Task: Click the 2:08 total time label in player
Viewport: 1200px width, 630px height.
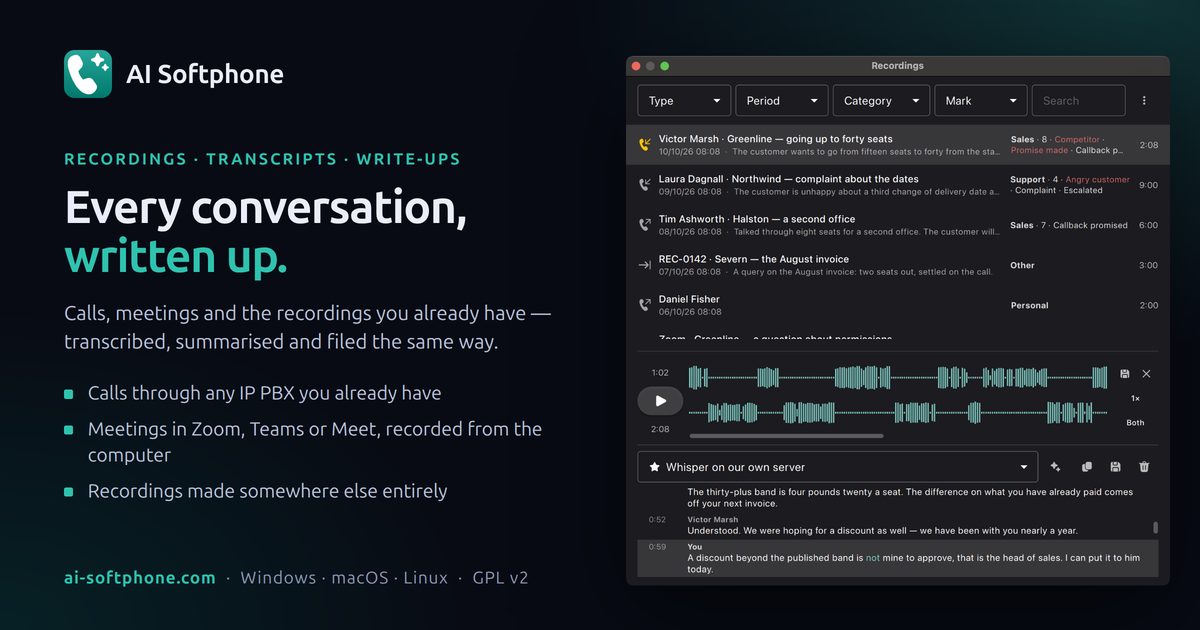Action: point(660,429)
